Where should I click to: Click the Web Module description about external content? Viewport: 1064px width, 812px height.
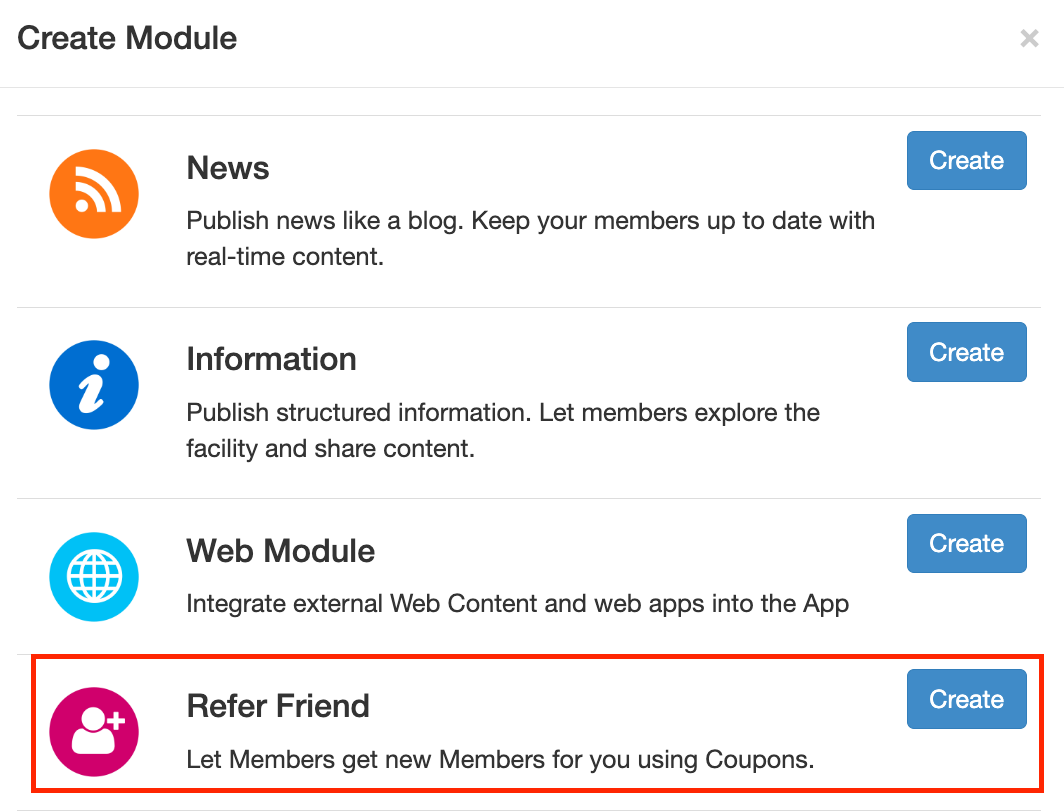coord(517,604)
